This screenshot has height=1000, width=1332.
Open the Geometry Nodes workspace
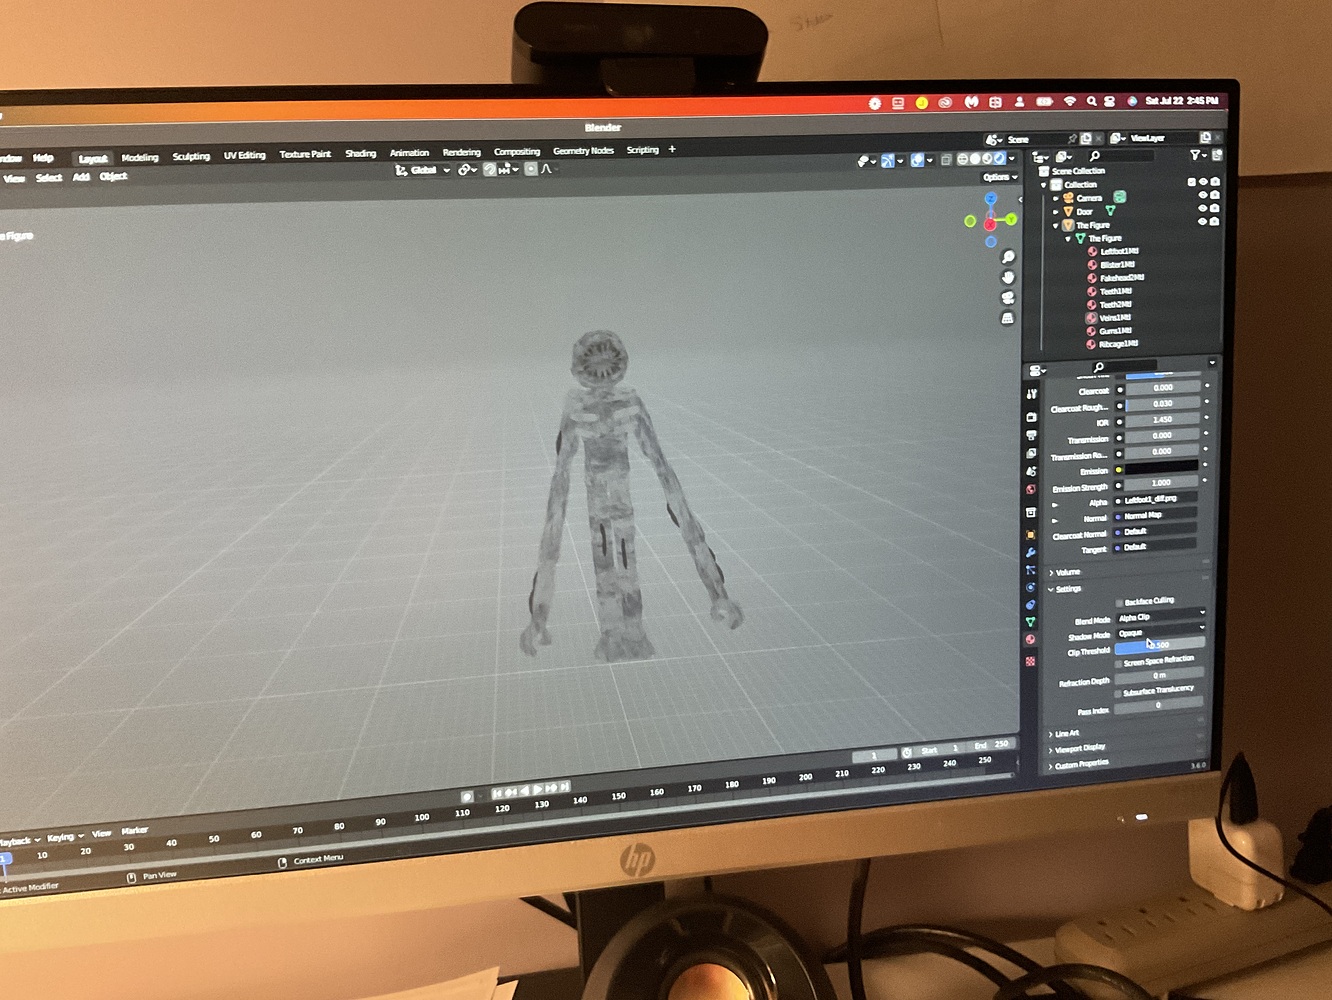tap(583, 150)
